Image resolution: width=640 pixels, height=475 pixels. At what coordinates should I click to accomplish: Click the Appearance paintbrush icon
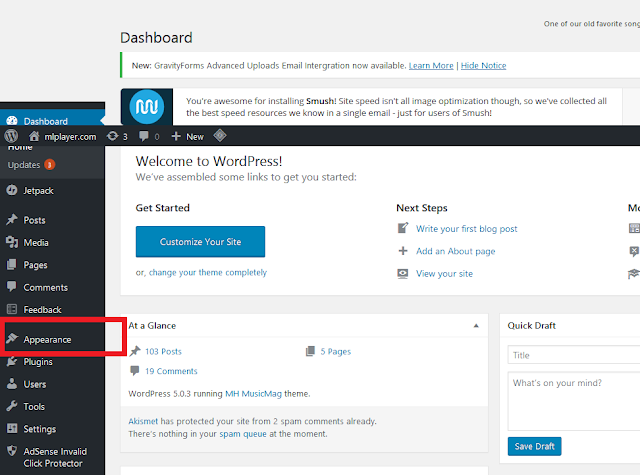click(12, 338)
